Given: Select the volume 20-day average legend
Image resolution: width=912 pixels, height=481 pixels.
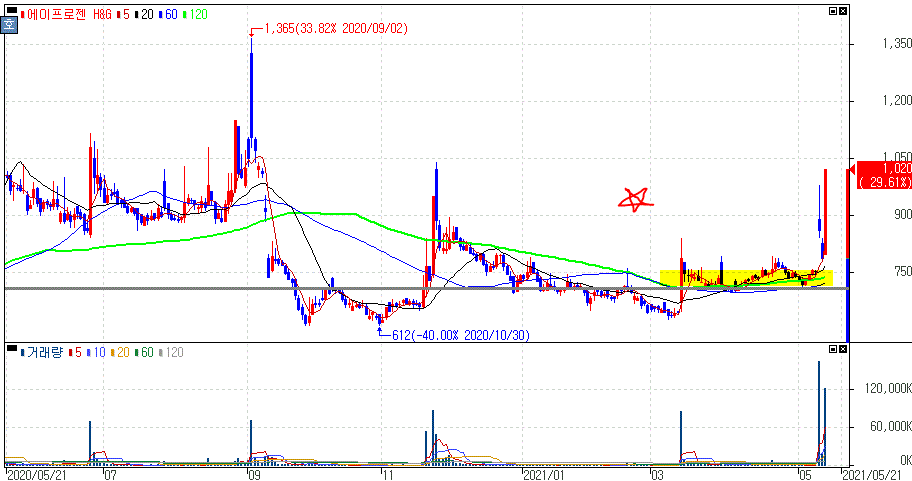Looking at the screenshot, I should pyautogui.click(x=120, y=352).
